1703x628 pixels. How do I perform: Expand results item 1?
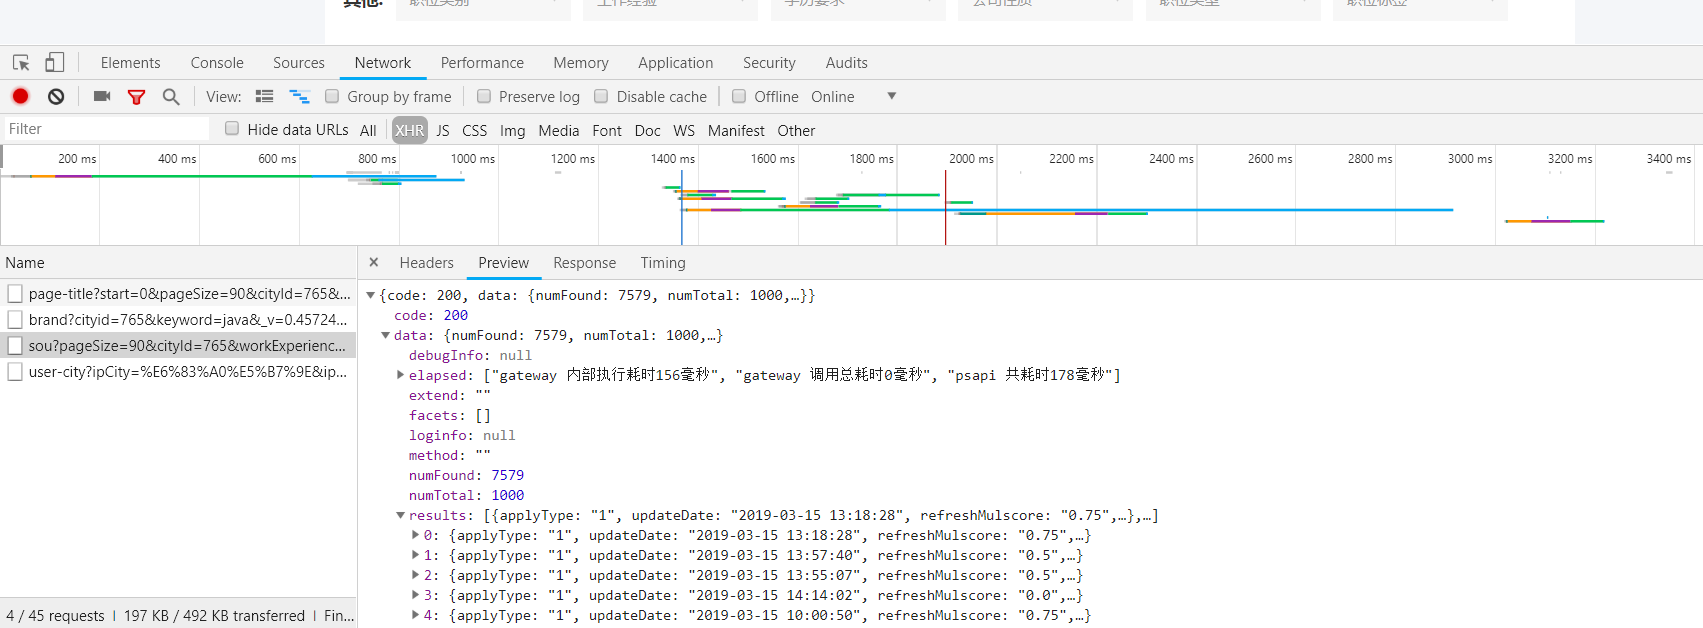click(x=416, y=555)
